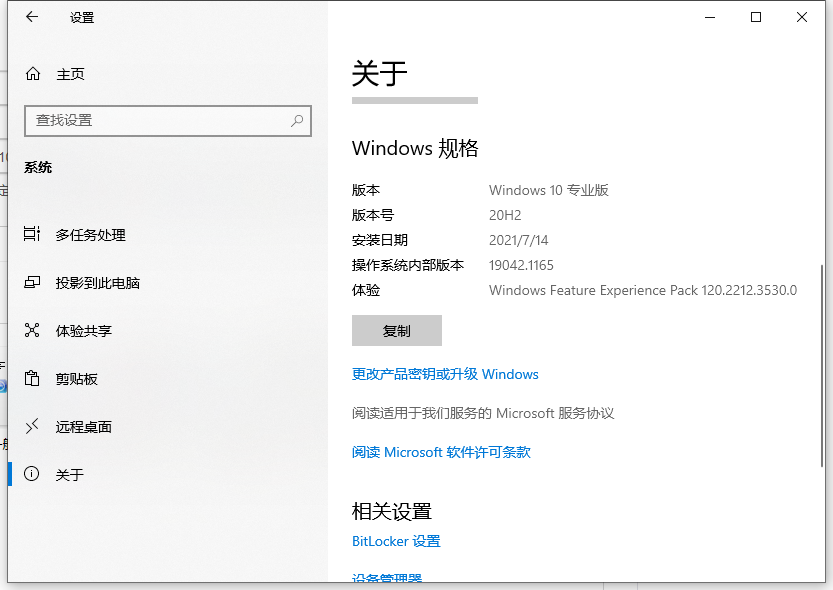The image size is (833, 590).
Task: Click the back arrow icon
Action: (31, 17)
